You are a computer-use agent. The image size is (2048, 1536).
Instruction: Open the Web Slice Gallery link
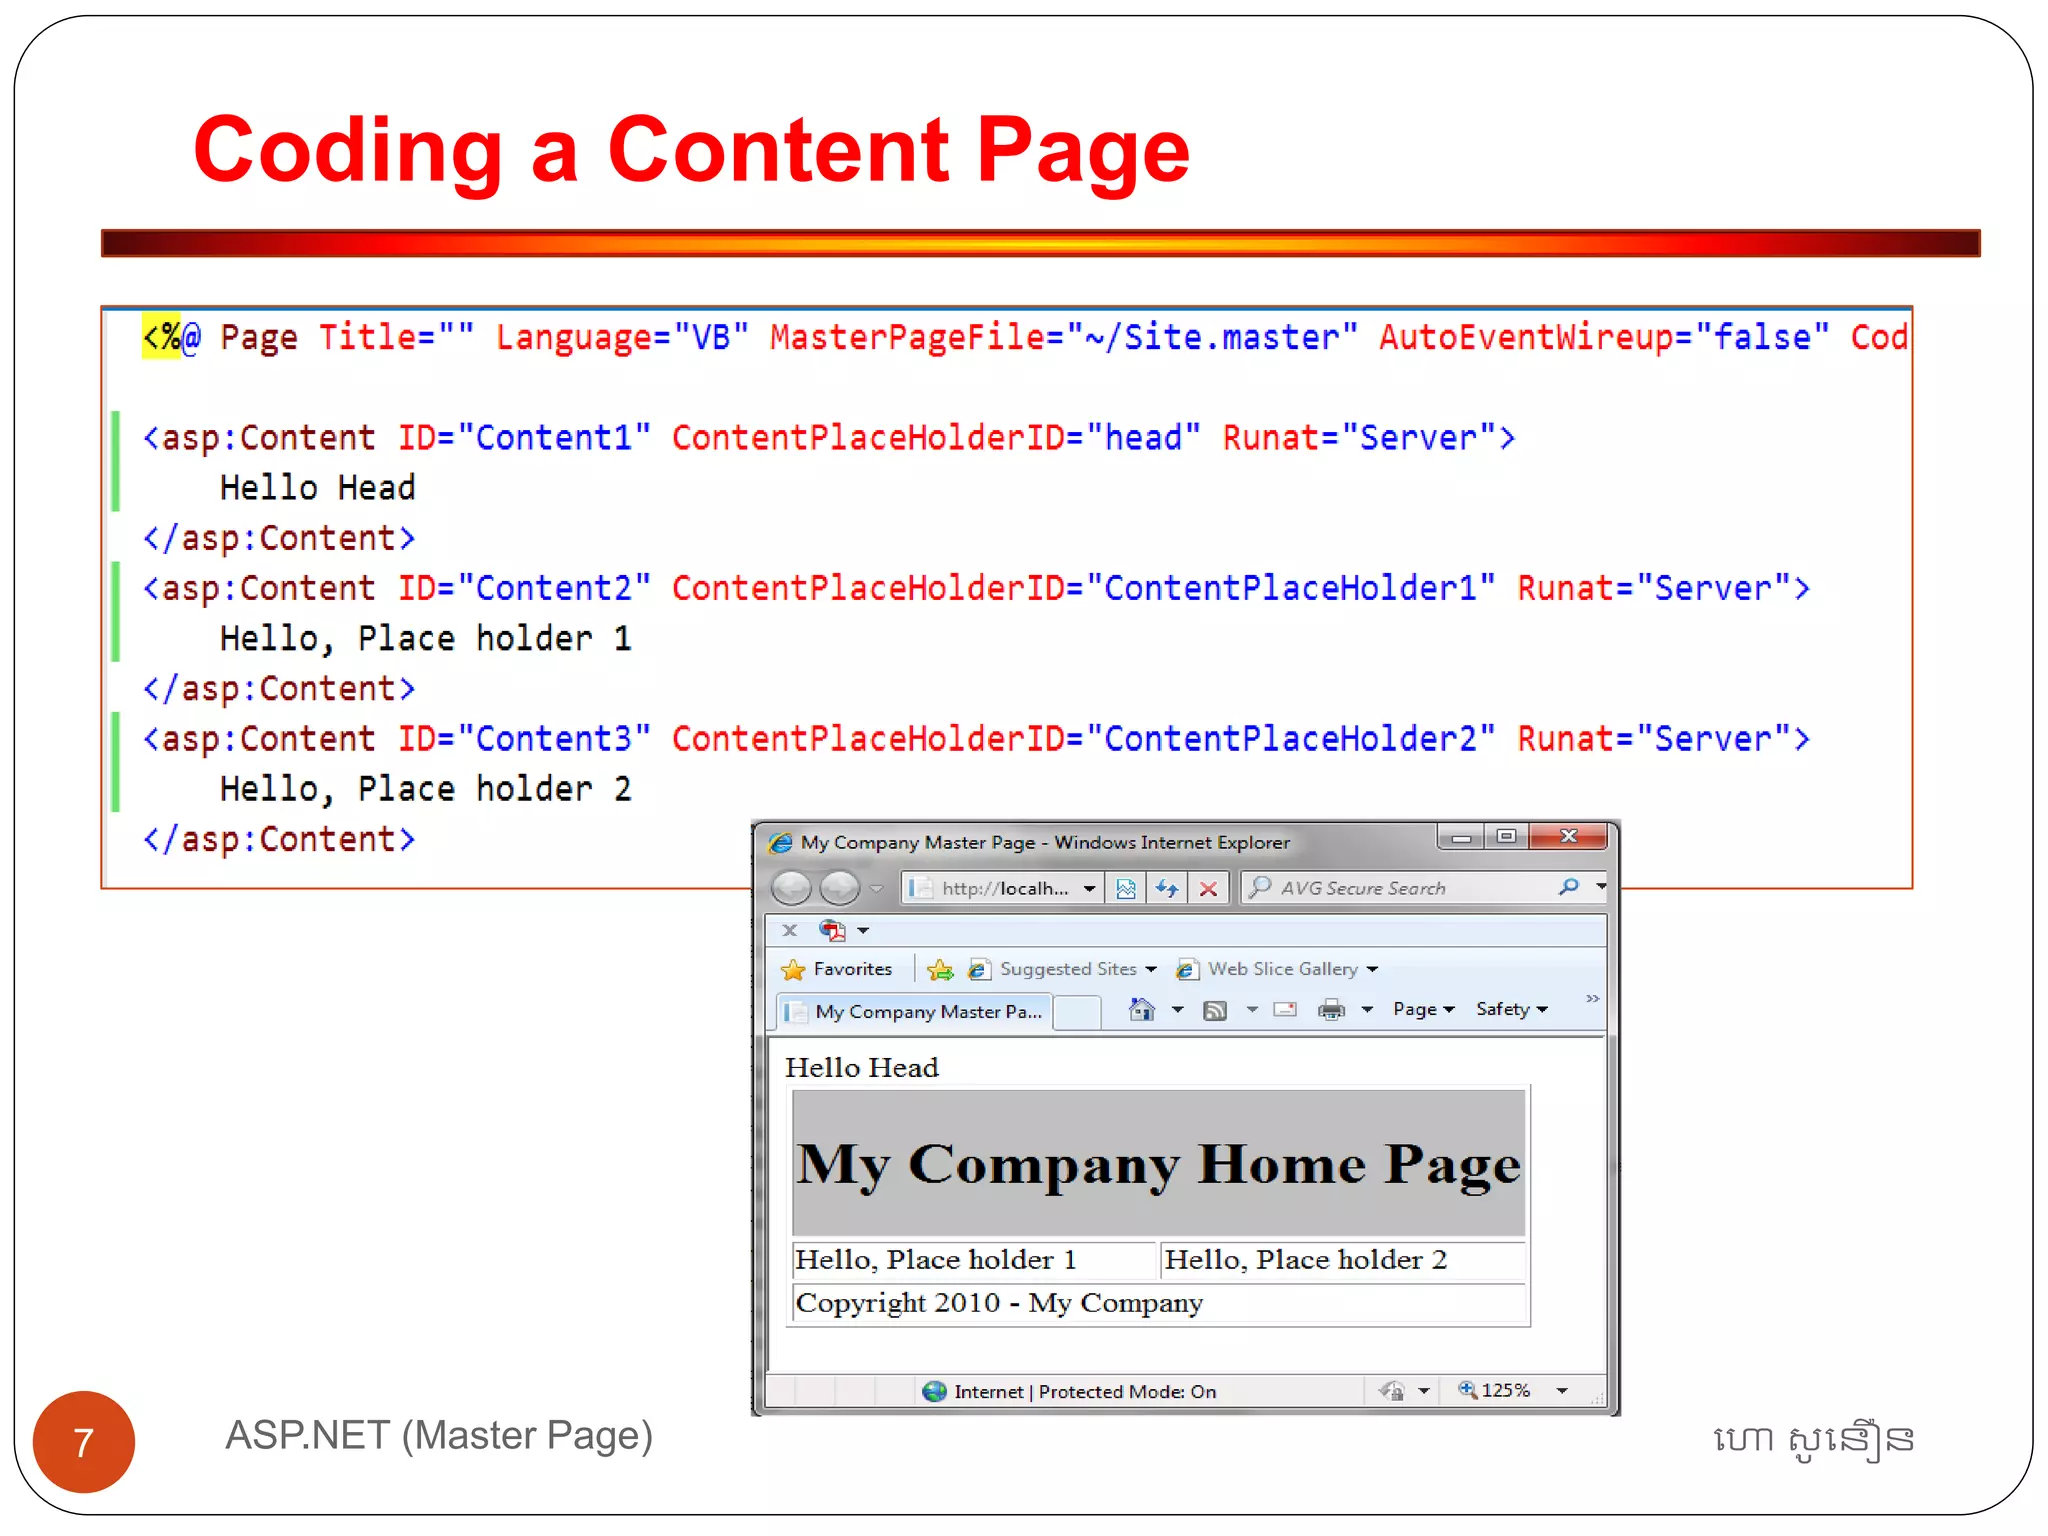[x=1277, y=969]
